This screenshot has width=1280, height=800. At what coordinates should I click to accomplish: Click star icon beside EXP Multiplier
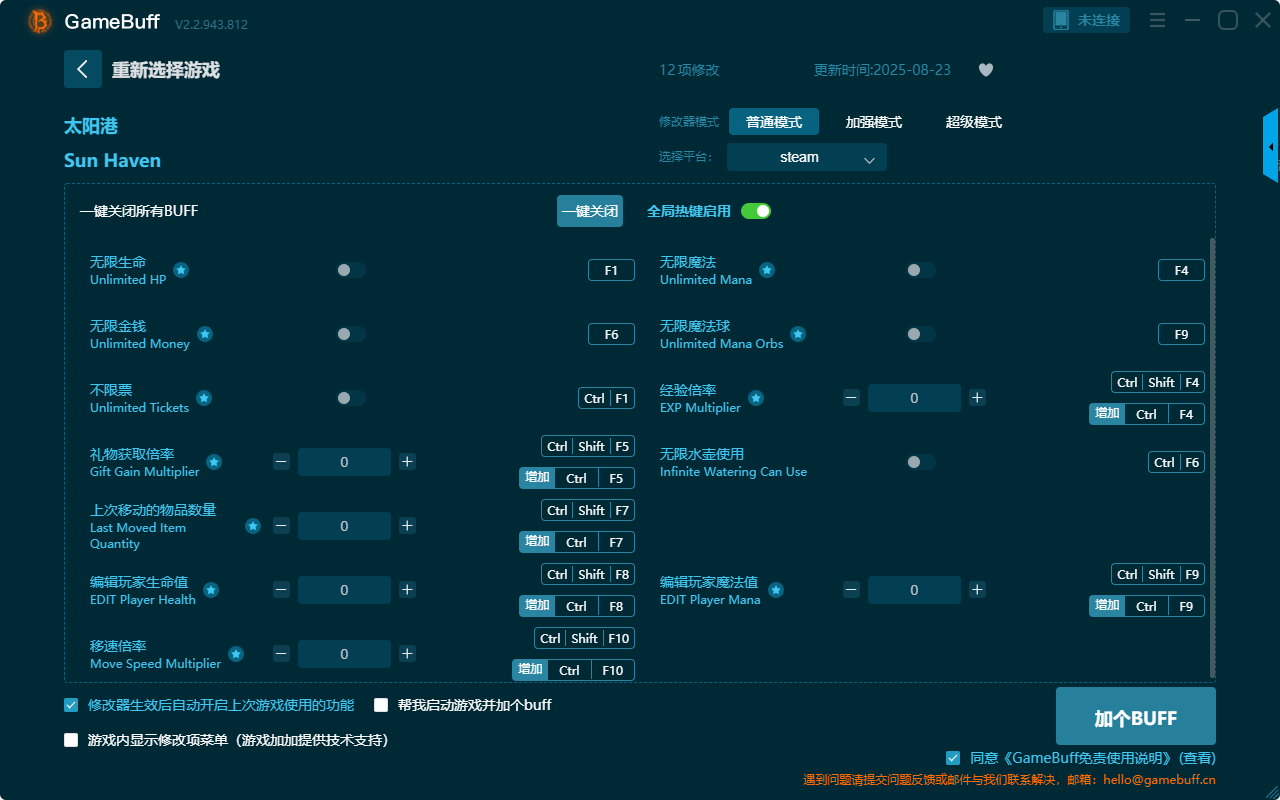pyautogui.click(x=756, y=398)
